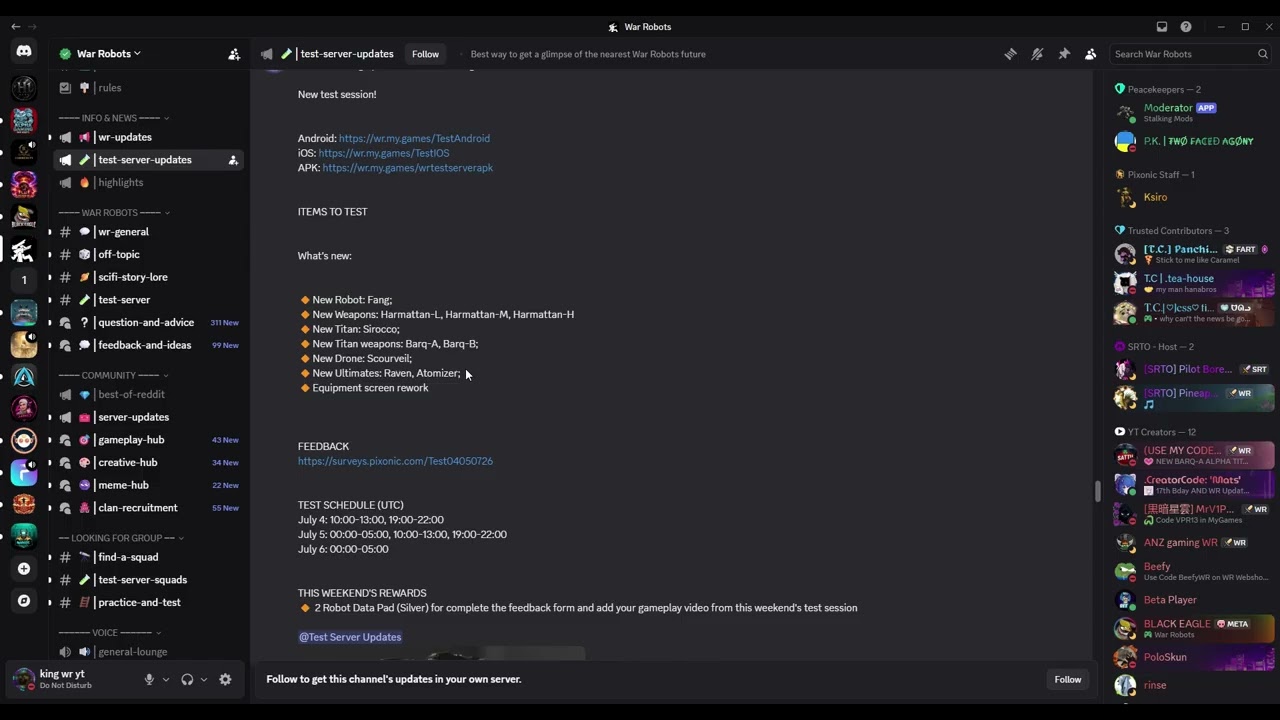Open the Test04050726 feedback survey link

tap(395, 461)
